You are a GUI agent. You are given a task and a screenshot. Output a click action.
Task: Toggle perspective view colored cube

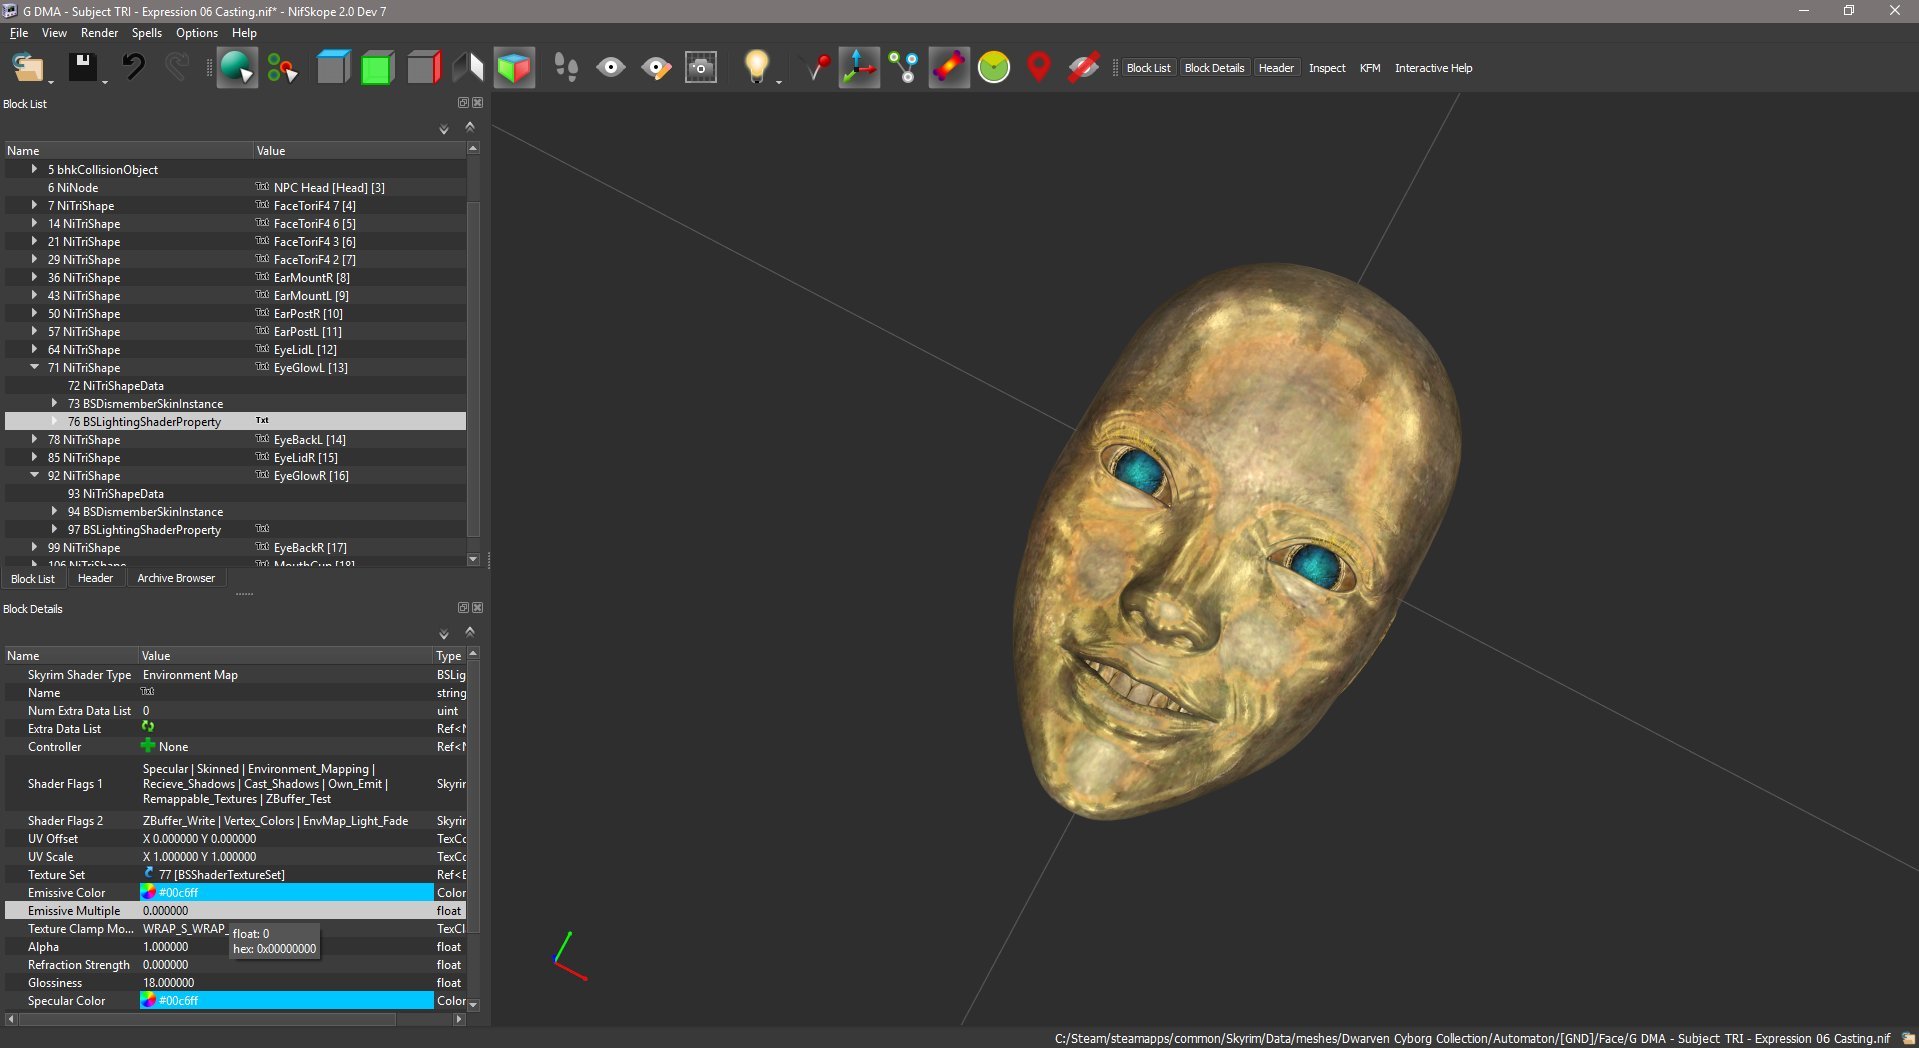[514, 68]
